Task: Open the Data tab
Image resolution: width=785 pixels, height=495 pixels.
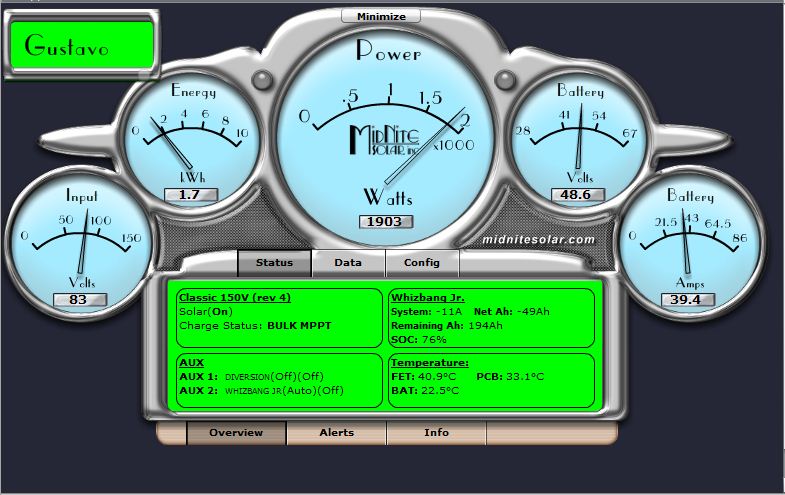Action: pyautogui.click(x=348, y=263)
